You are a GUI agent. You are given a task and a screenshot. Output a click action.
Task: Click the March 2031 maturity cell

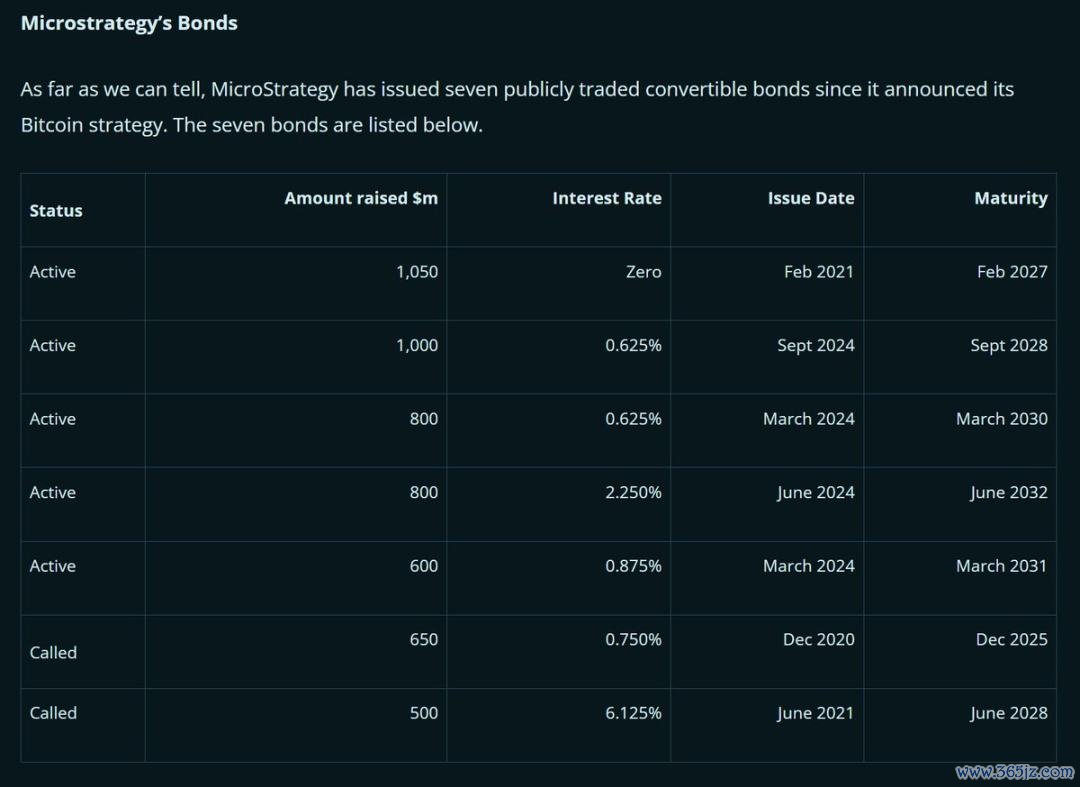1001,566
